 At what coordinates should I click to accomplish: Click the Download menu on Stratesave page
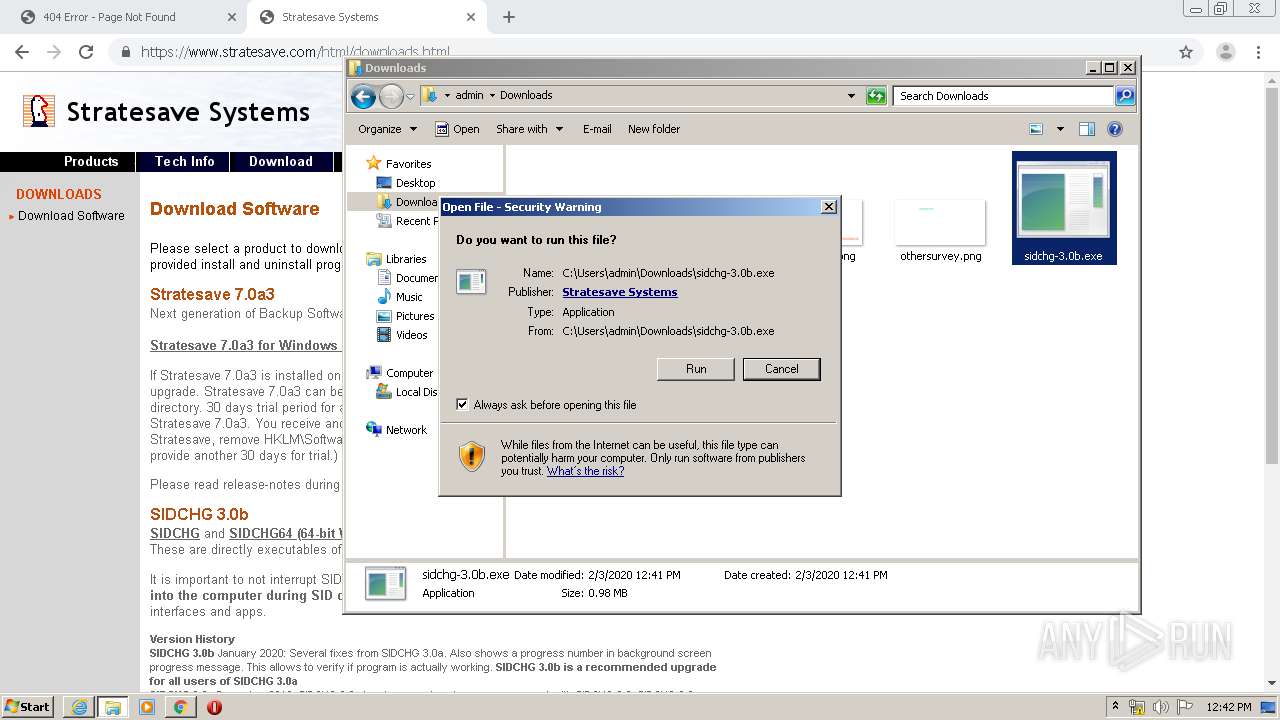tap(281, 162)
